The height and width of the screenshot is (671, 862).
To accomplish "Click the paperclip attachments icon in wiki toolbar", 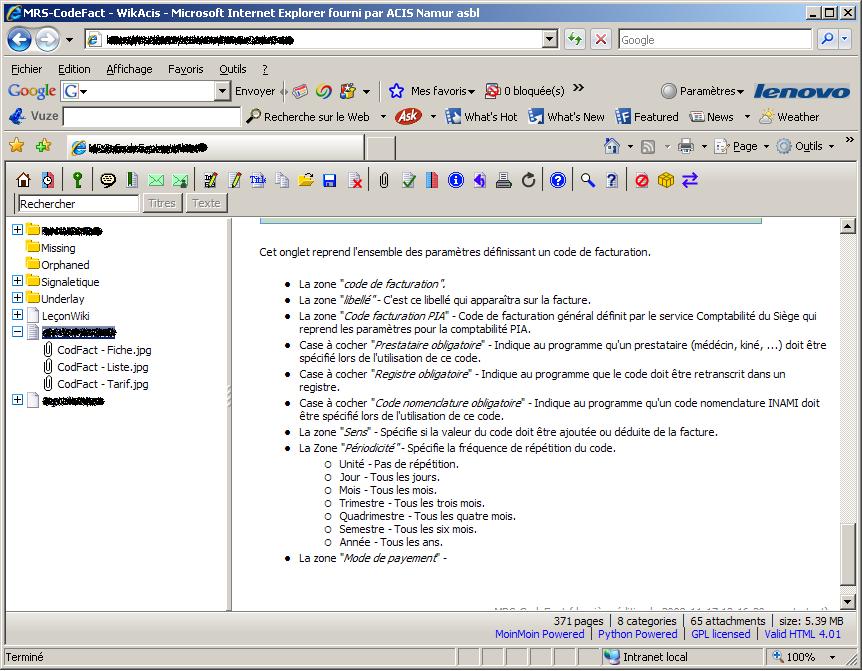I will (383, 180).
